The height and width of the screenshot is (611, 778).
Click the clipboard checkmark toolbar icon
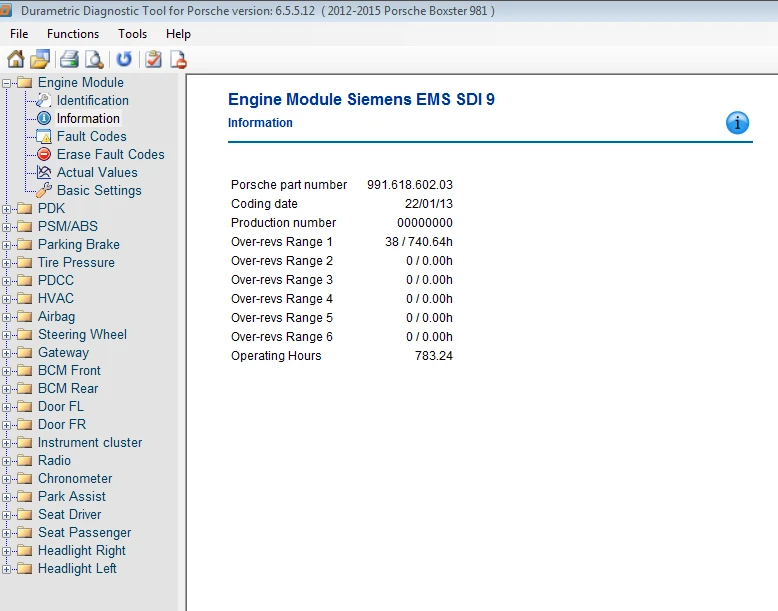[x=153, y=60]
